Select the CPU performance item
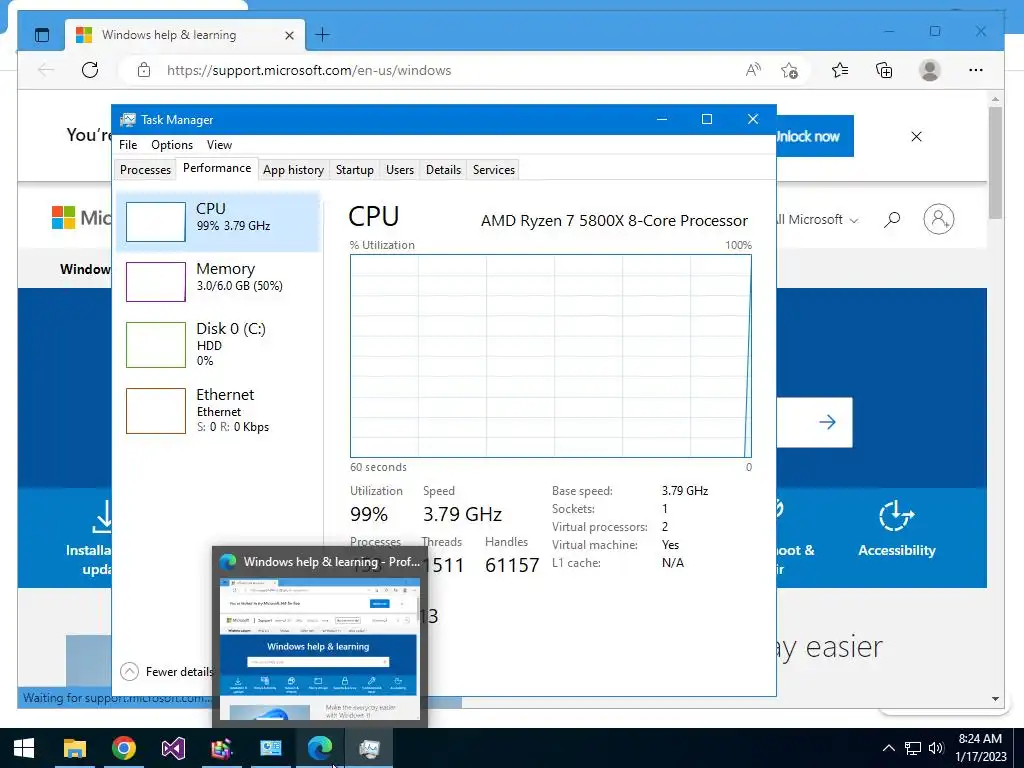Image resolution: width=1024 pixels, height=768 pixels. 217,221
